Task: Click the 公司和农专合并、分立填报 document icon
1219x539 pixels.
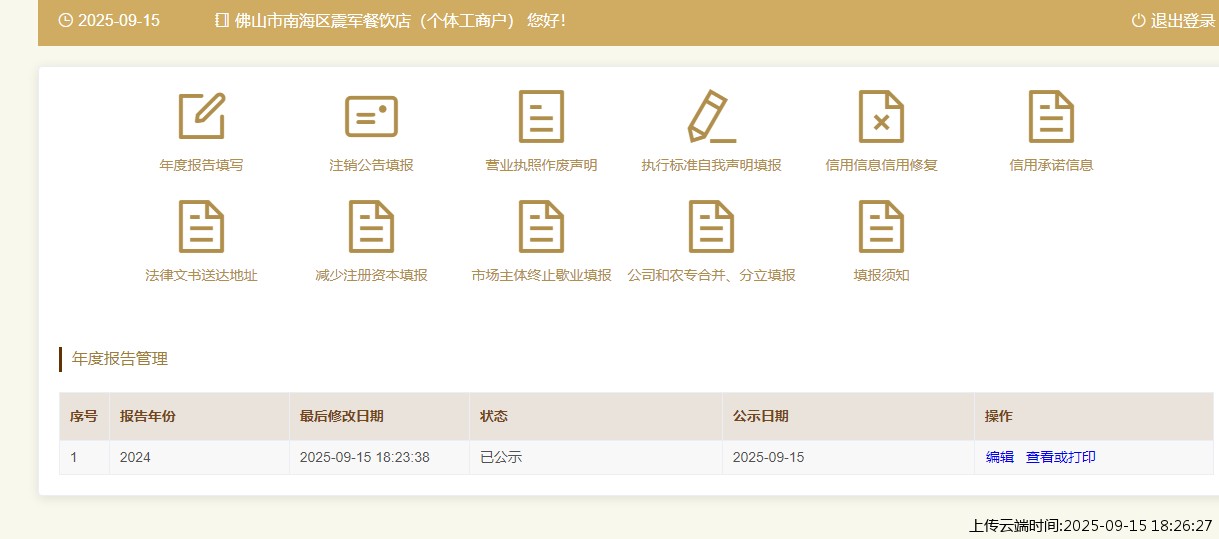Action: 711,226
